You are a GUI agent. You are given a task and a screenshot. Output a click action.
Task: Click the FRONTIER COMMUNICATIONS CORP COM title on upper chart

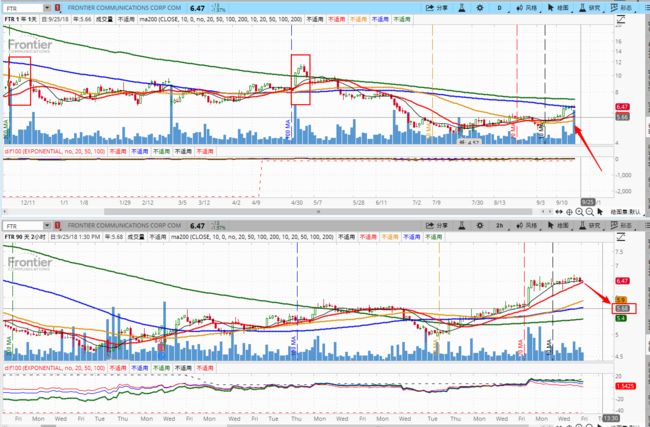pos(124,8)
